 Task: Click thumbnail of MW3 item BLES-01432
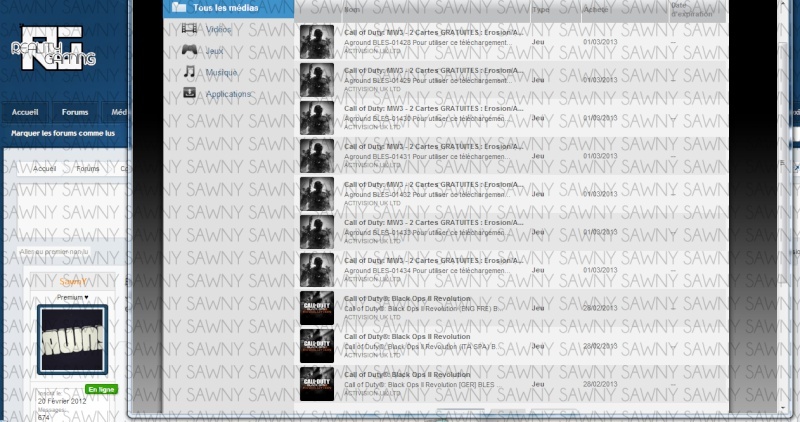[x=317, y=194]
